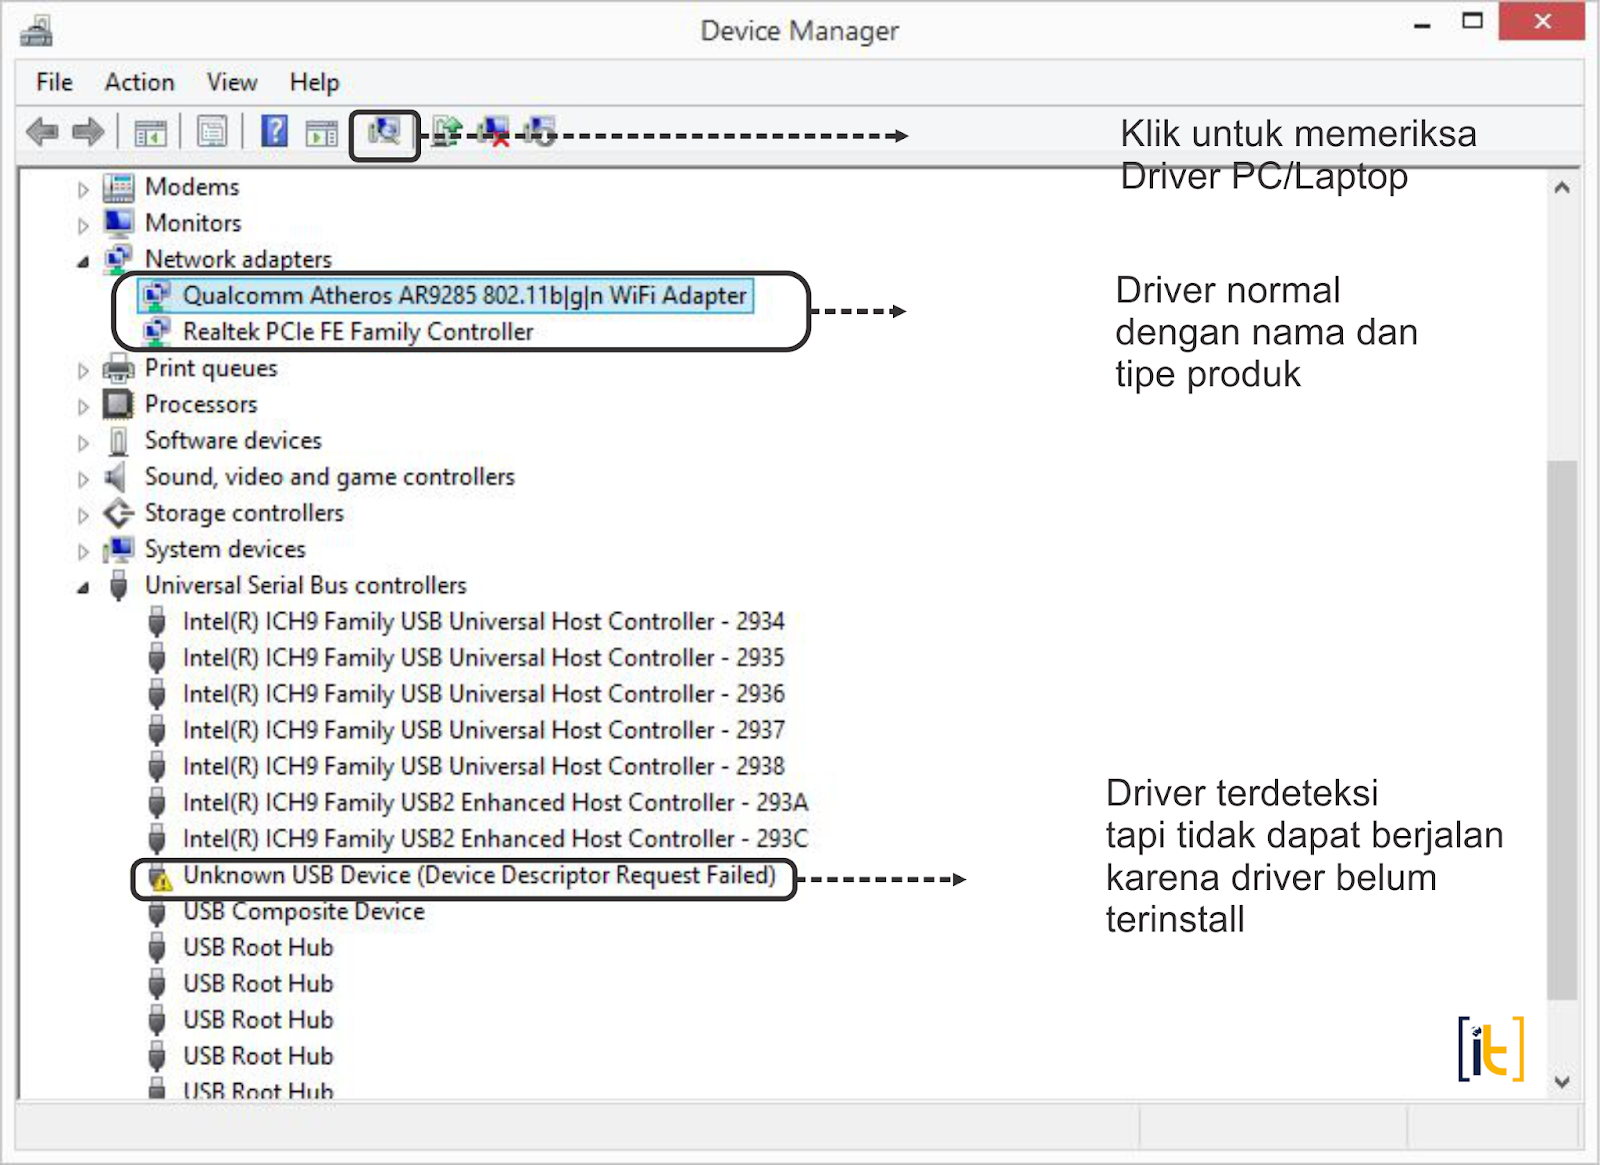This screenshot has height=1165, width=1600.
Task: Select Intel ICH9 USB Universal Host Controller - 2934
Action: click(x=483, y=621)
